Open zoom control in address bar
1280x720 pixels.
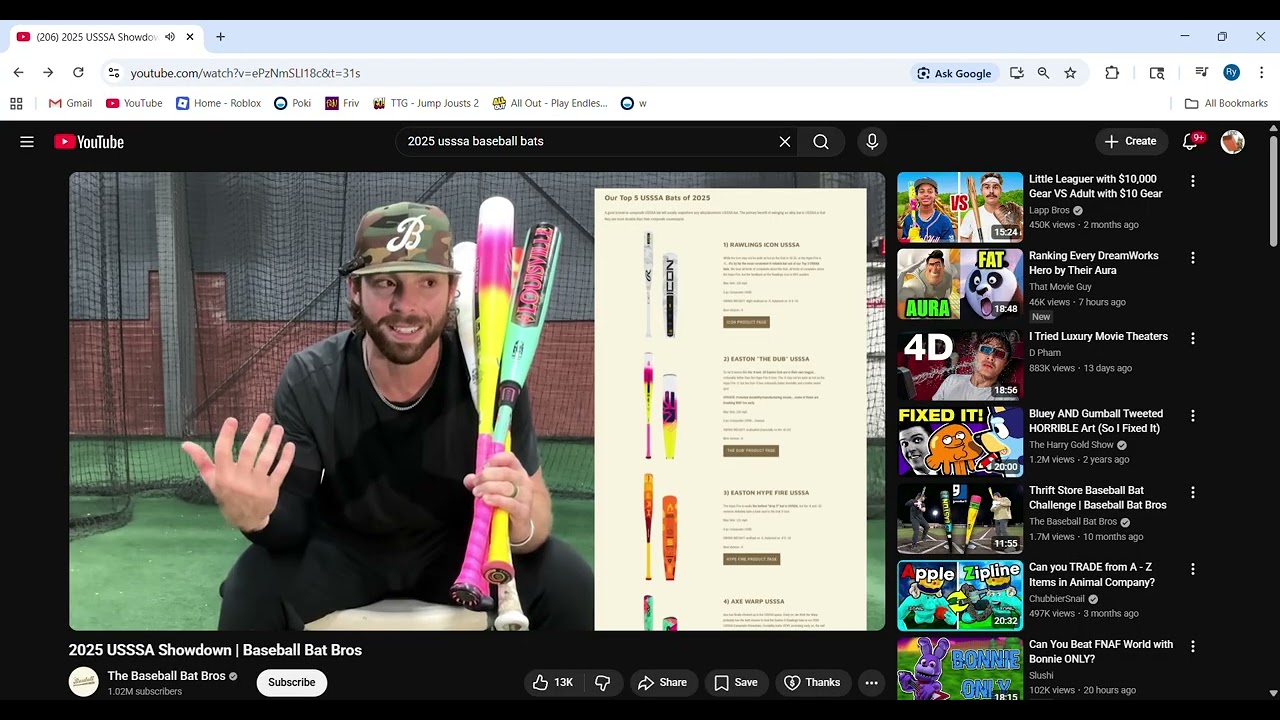click(x=1043, y=73)
